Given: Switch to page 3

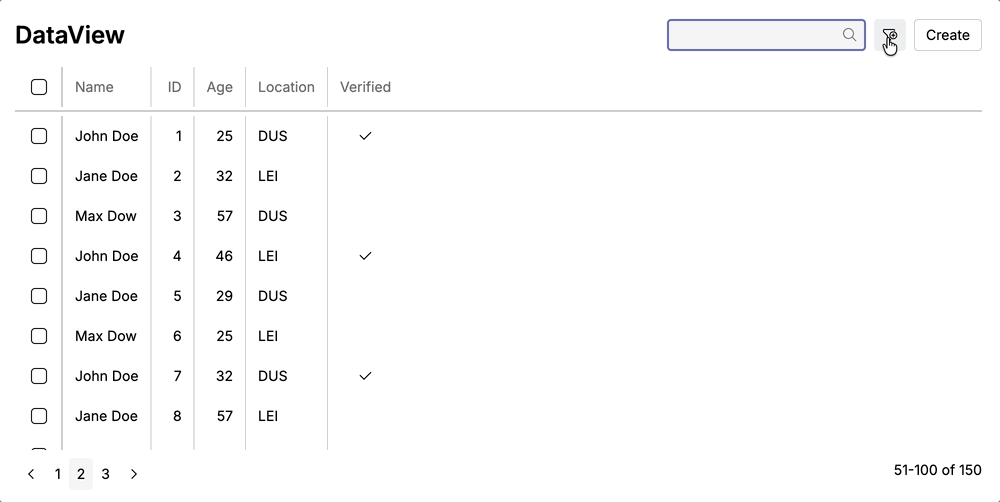Looking at the screenshot, I should (106, 474).
